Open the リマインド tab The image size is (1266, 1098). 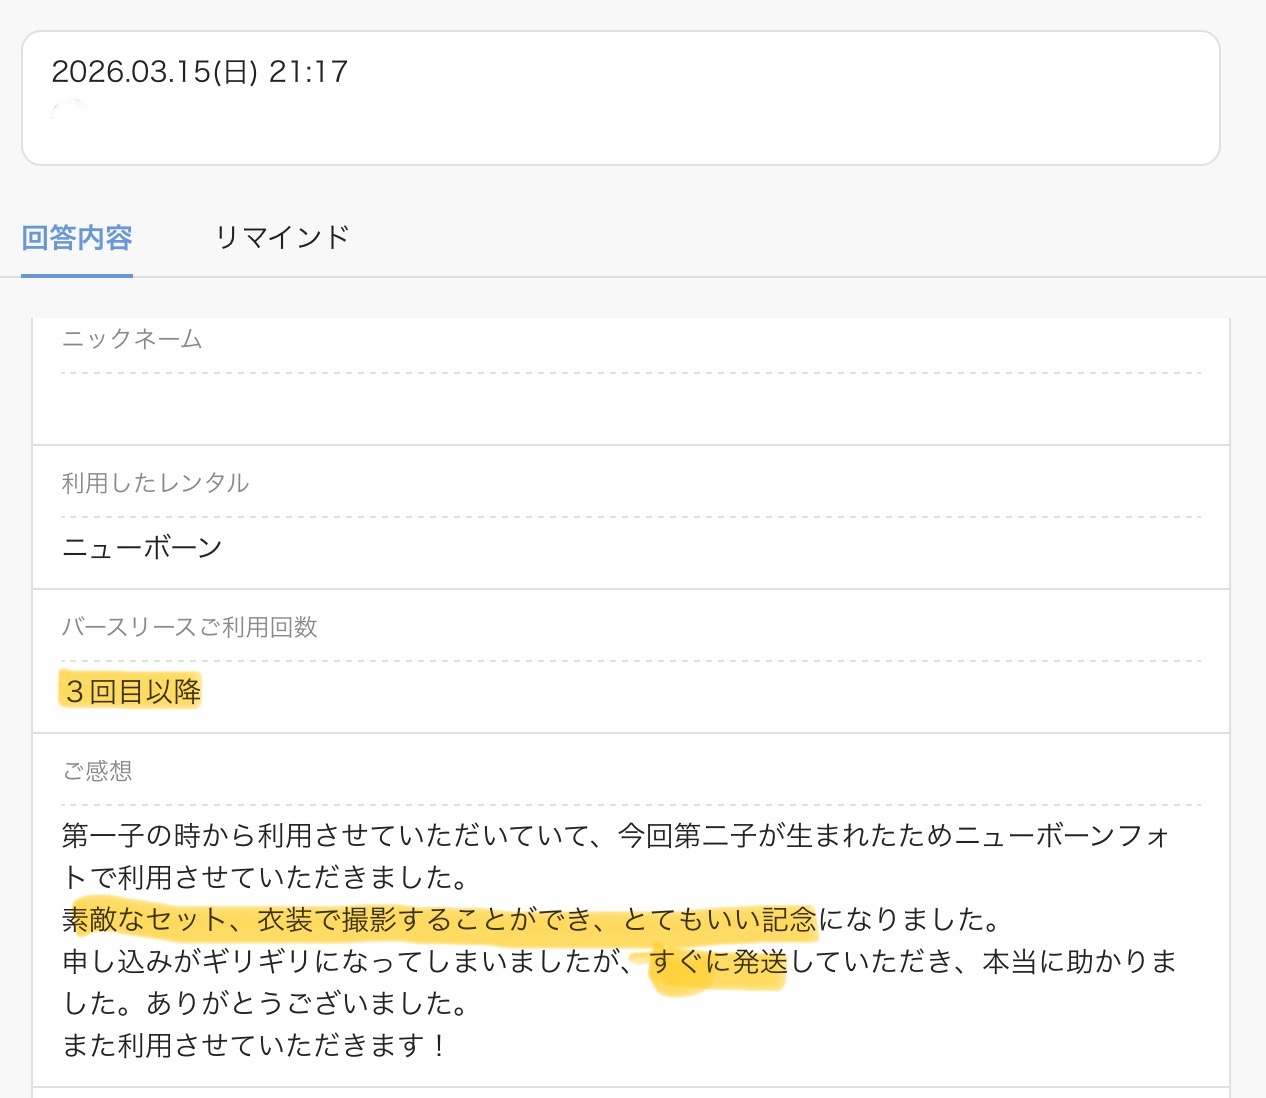282,238
